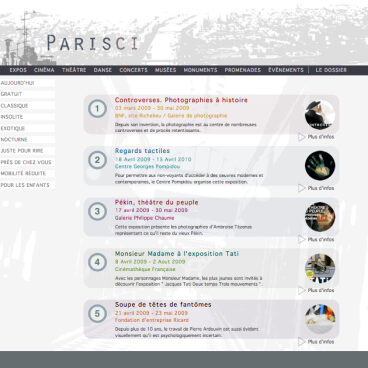Click the BNF site Richelieu venue text
The width and height of the screenshot is (368, 368).
pos(171,116)
